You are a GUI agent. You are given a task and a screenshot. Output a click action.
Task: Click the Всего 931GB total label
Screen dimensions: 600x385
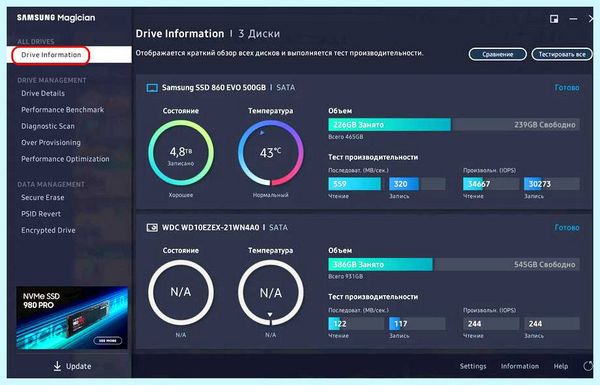(x=346, y=276)
